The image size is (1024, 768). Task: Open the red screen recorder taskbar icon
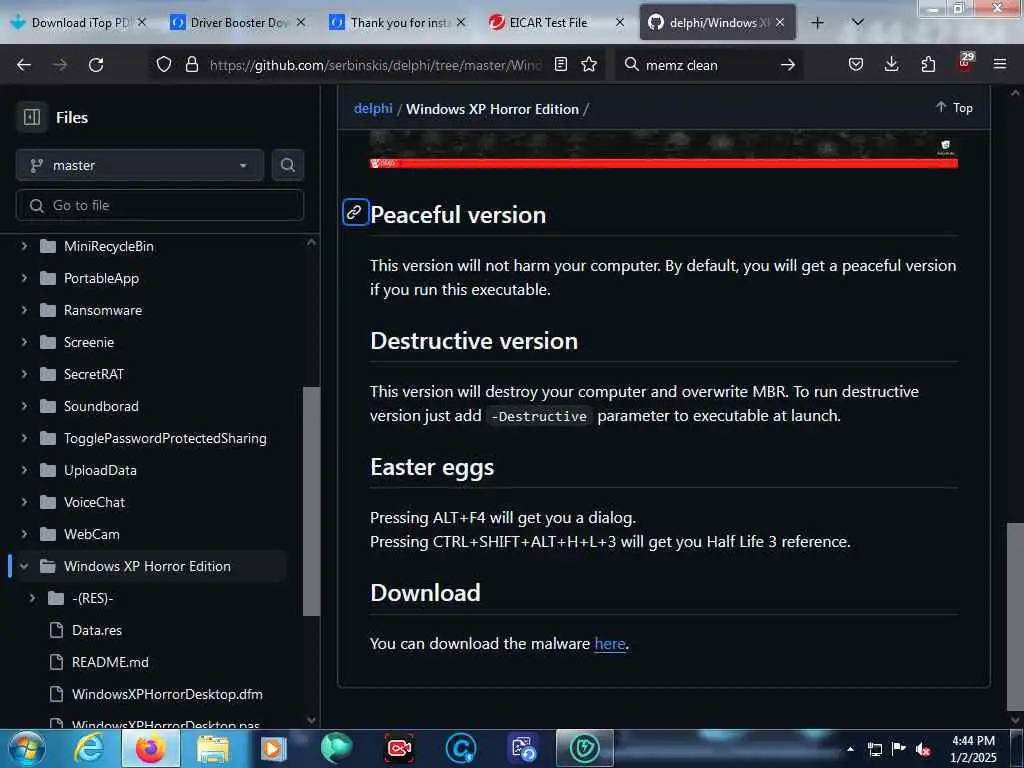[399, 748]
